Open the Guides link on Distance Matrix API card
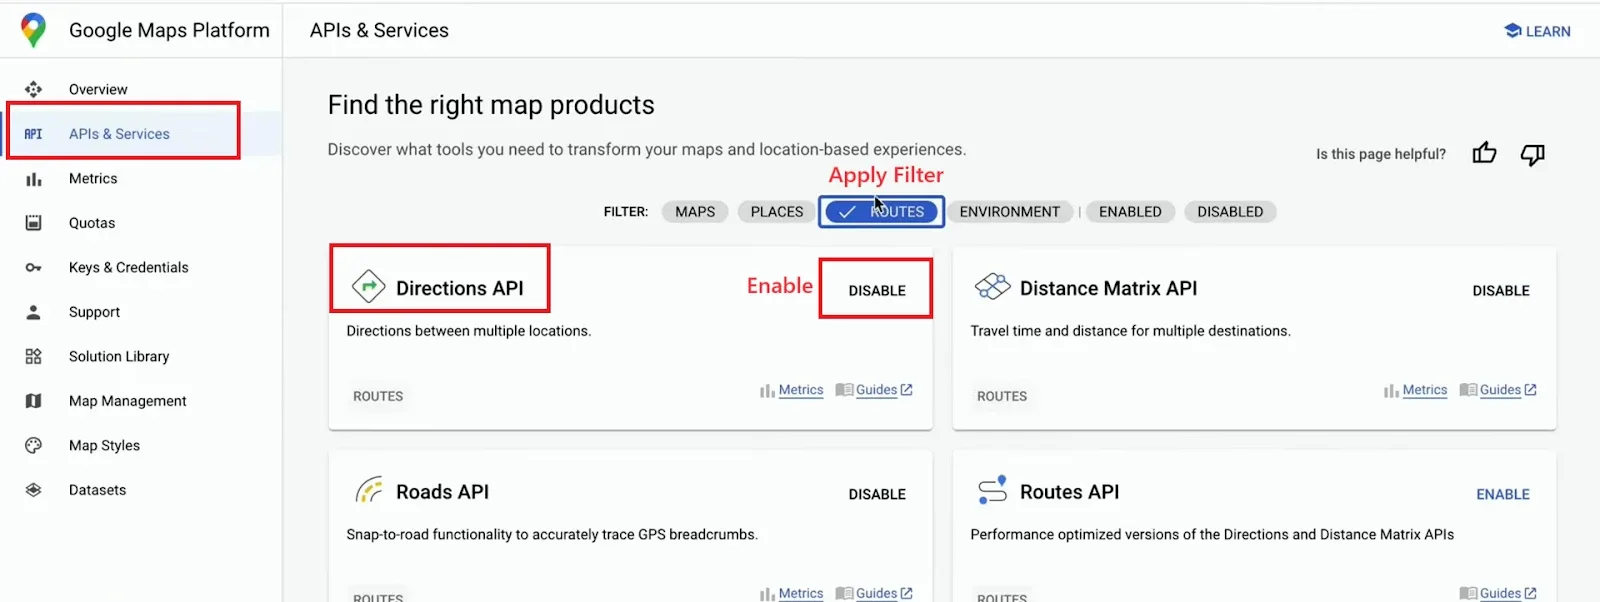1600x602 pixels. click(x=1500, y=390)
